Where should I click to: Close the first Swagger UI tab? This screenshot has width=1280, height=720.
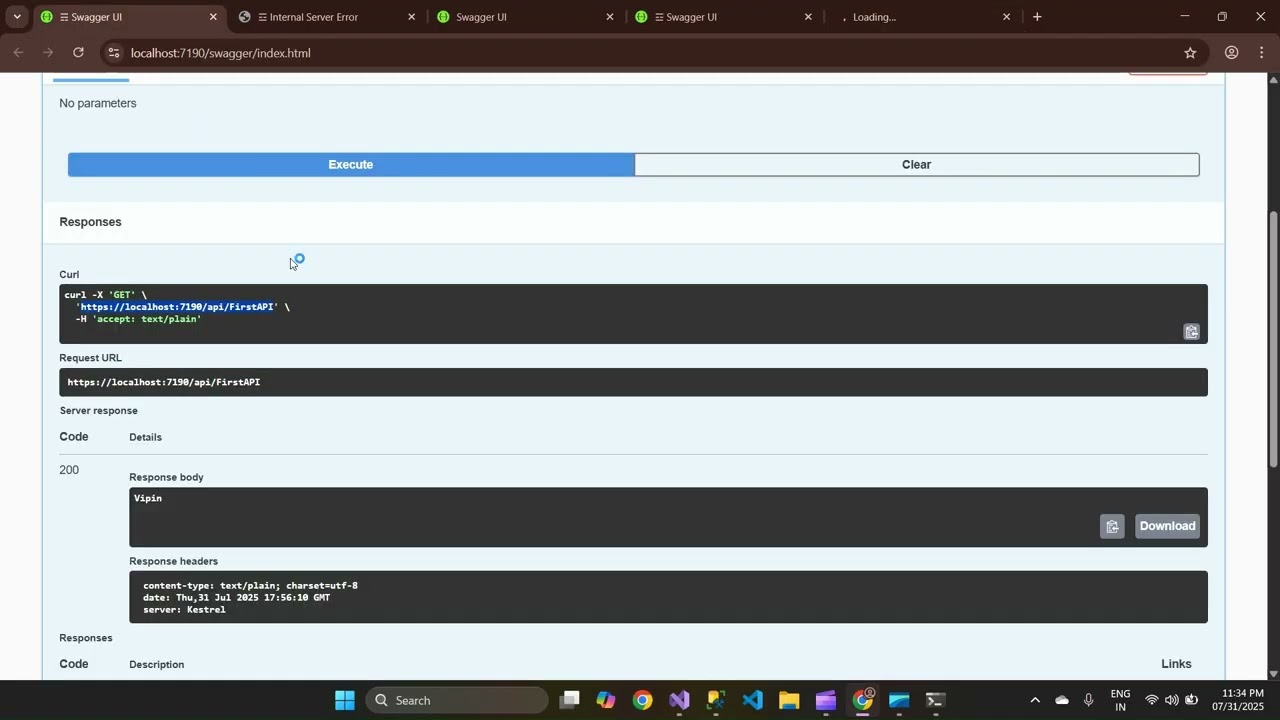[x=213, y=17]
